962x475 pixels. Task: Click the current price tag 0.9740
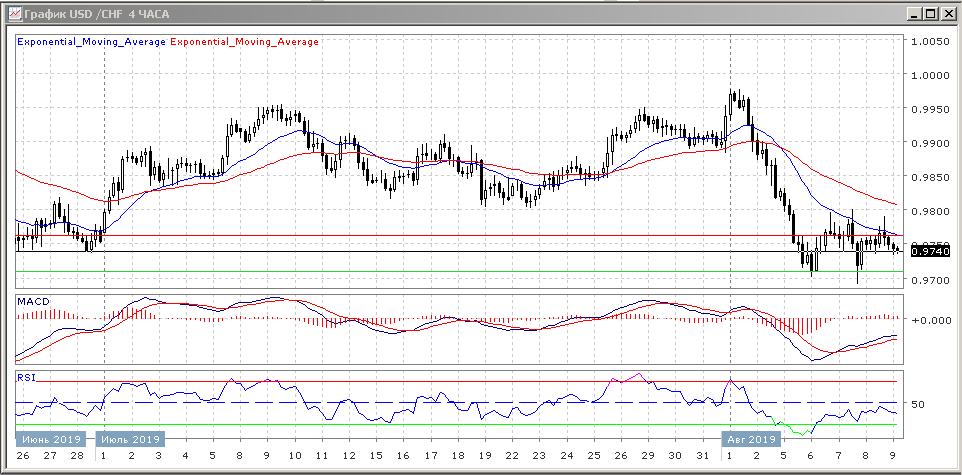930,251
